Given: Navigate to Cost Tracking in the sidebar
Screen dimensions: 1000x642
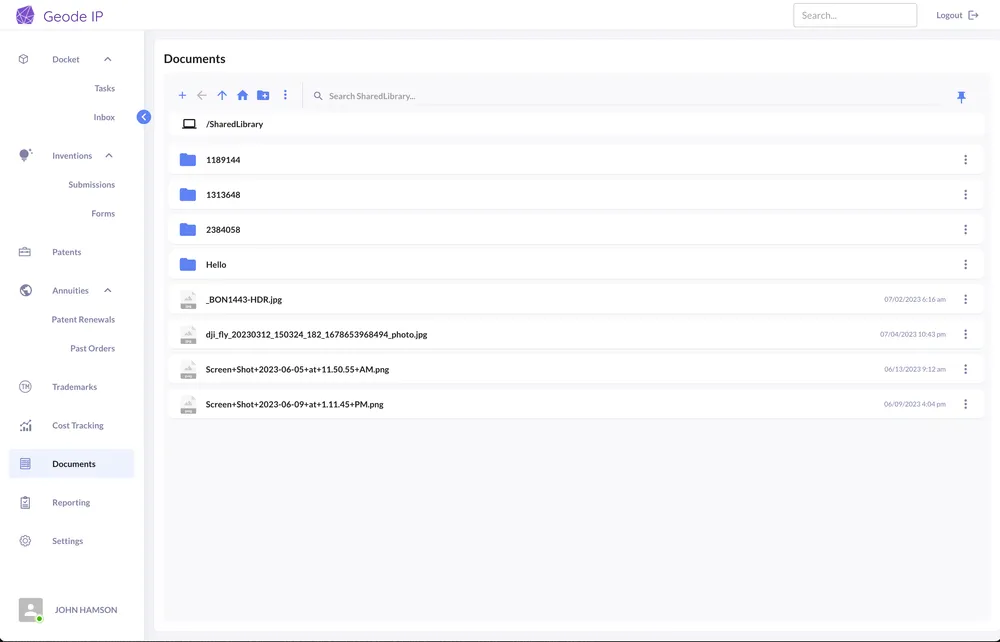Looking at the screenshot, I should [x=77, y=426].
